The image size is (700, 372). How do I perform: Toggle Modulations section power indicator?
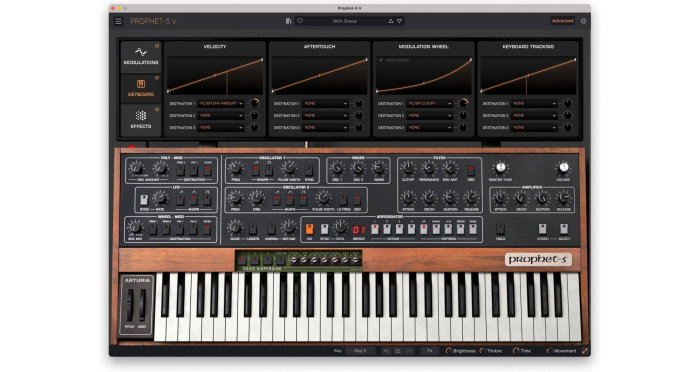157,46
